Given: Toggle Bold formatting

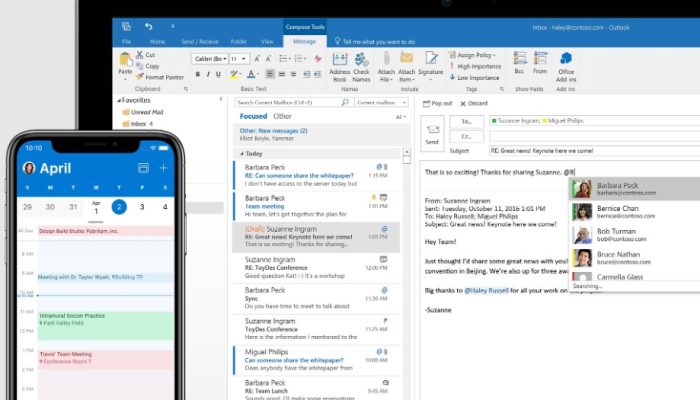Looking at the screenshot, I should (x=197, y=75).
